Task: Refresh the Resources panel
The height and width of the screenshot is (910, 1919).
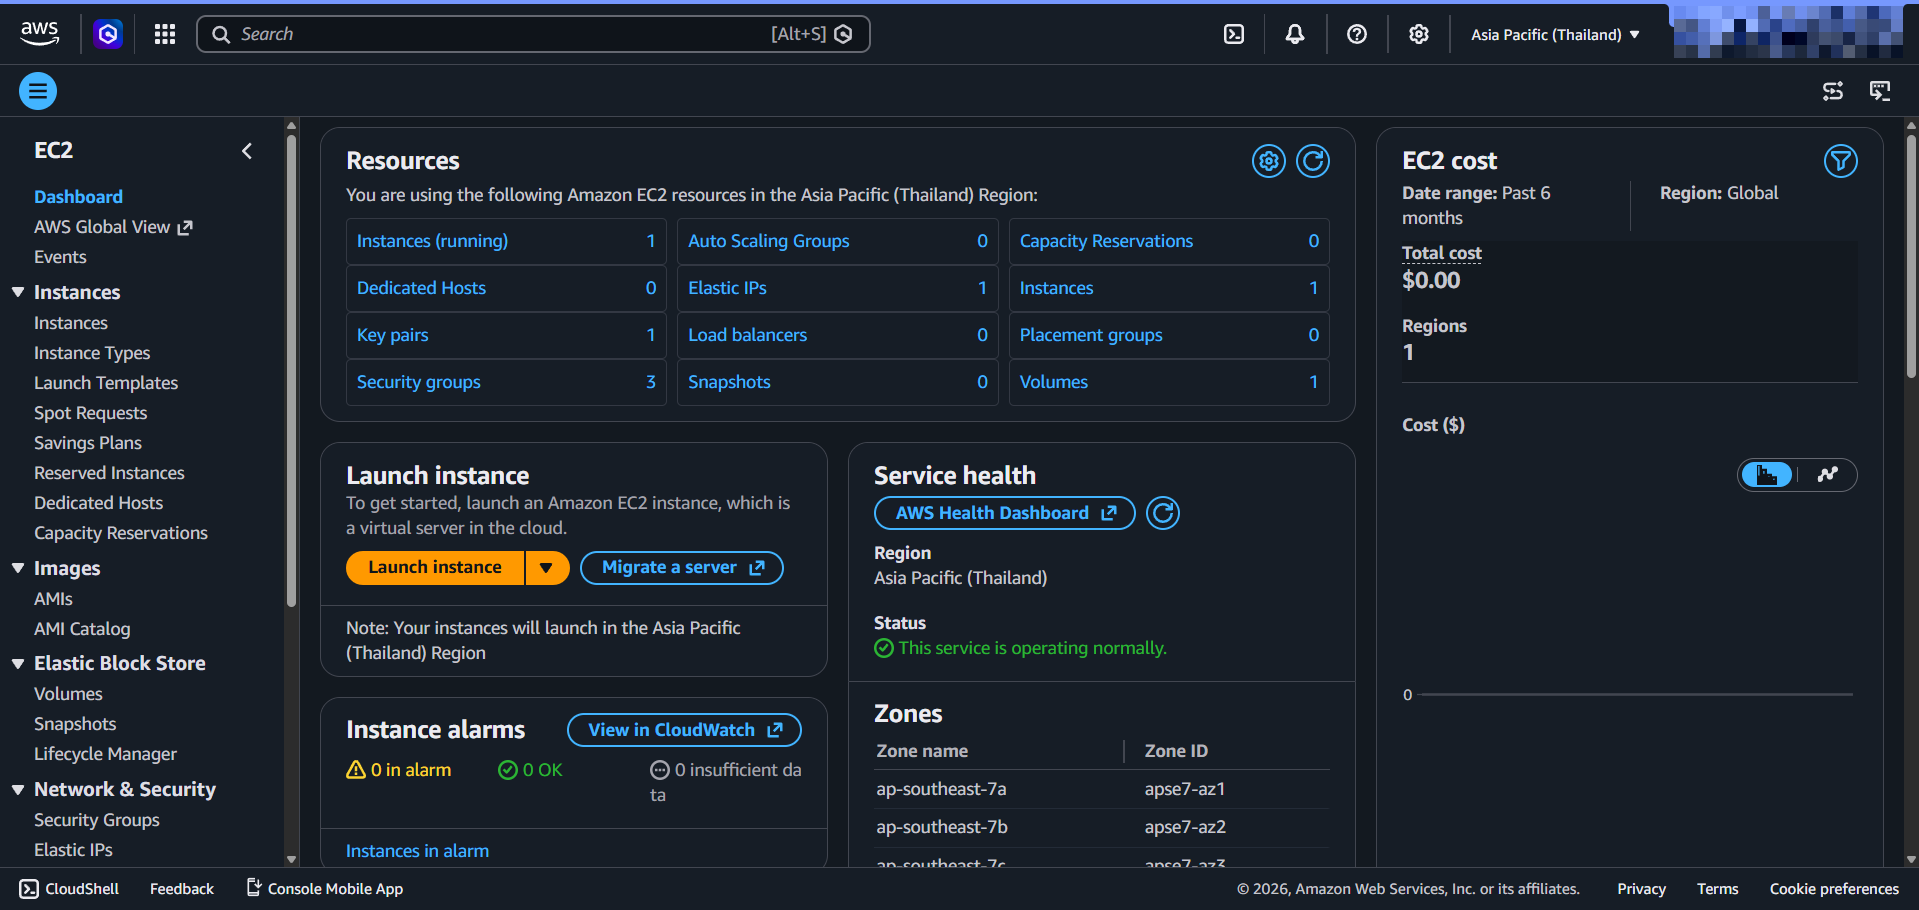Action: click(1313, 161)
